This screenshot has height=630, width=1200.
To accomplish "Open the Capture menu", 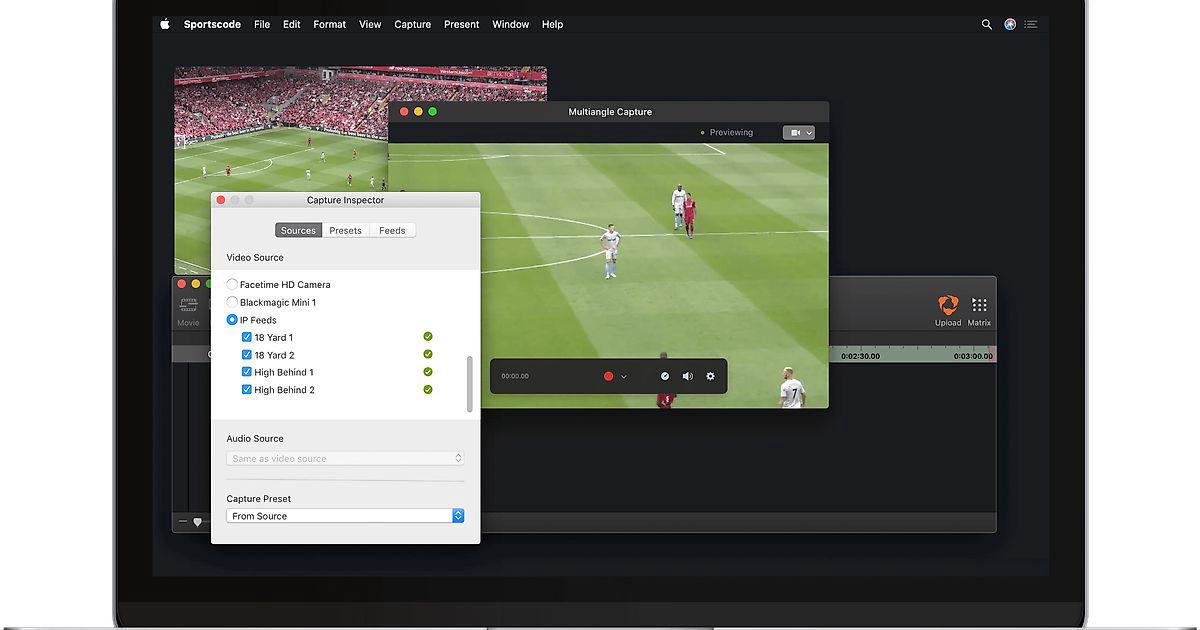I will tap(413, 24).
